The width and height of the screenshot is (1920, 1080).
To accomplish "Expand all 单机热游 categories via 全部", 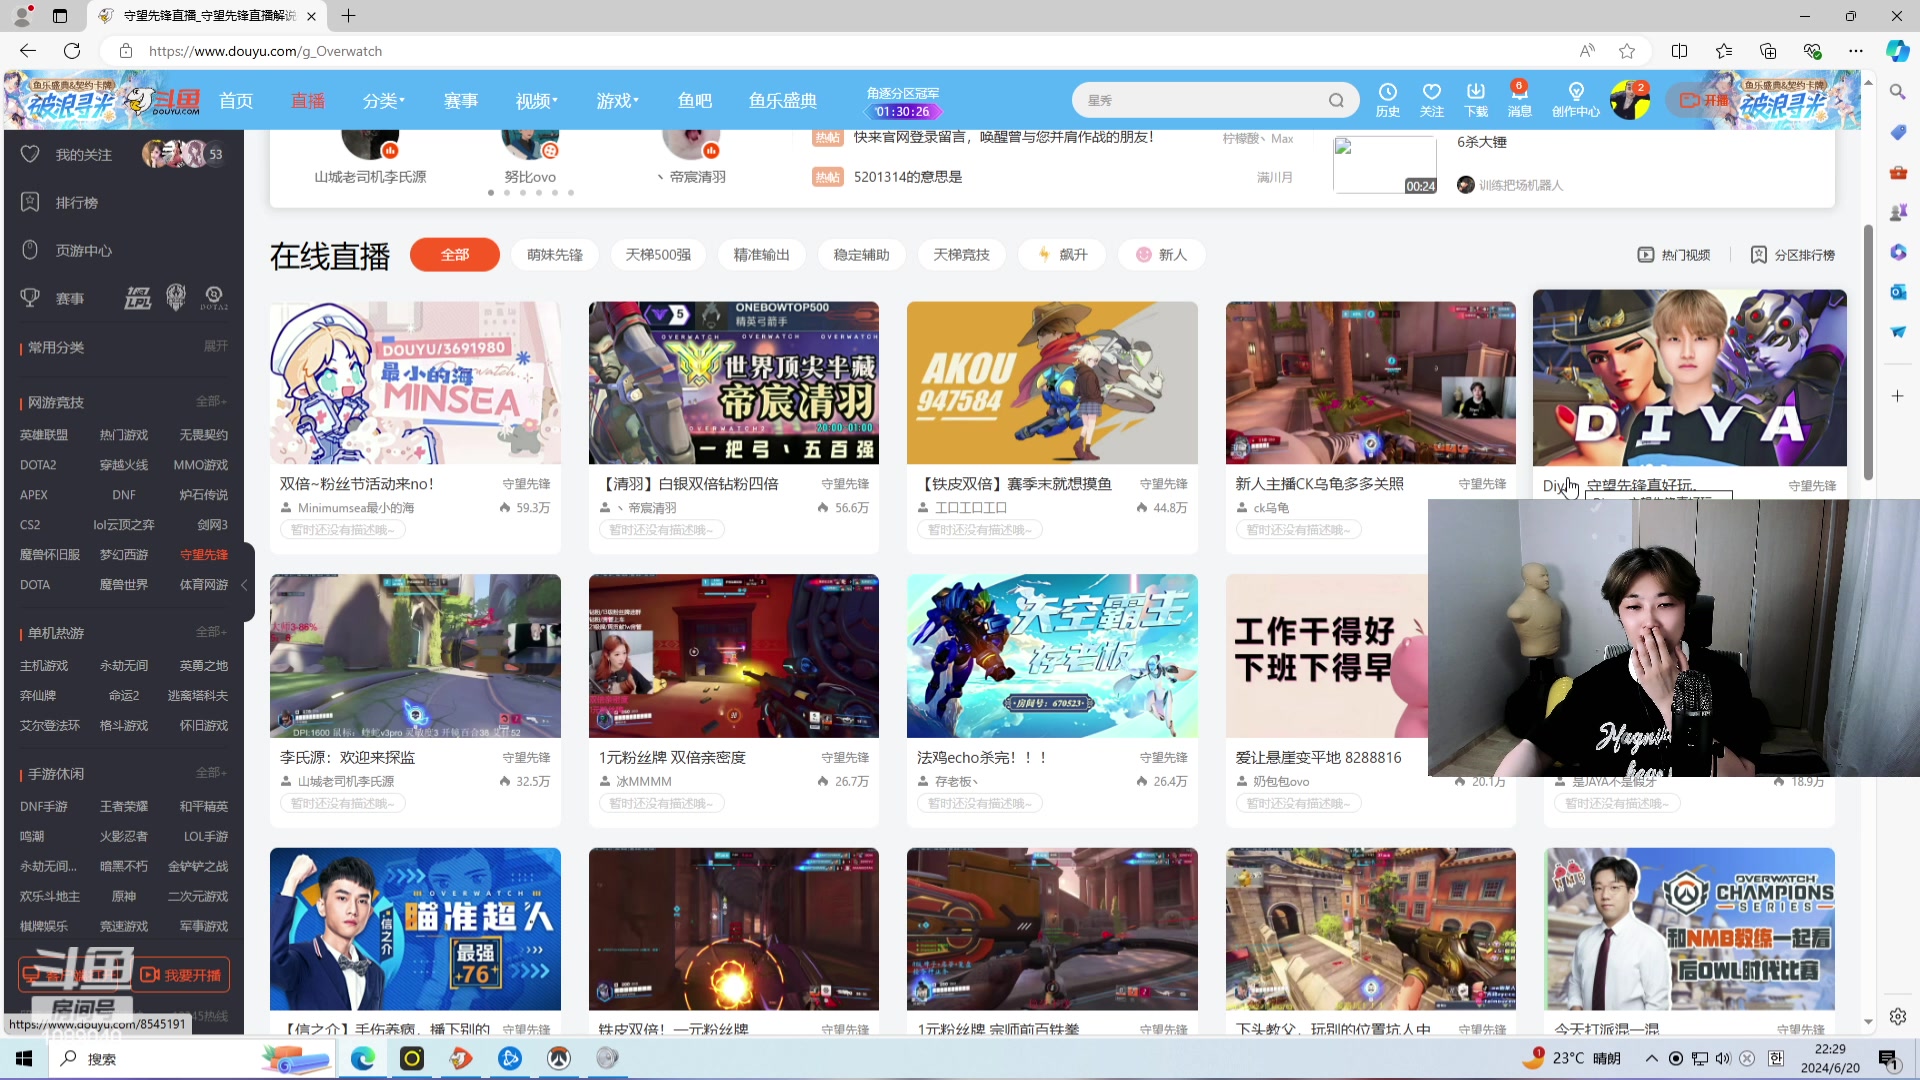I will pyautogui.click(x=211, y=632).
